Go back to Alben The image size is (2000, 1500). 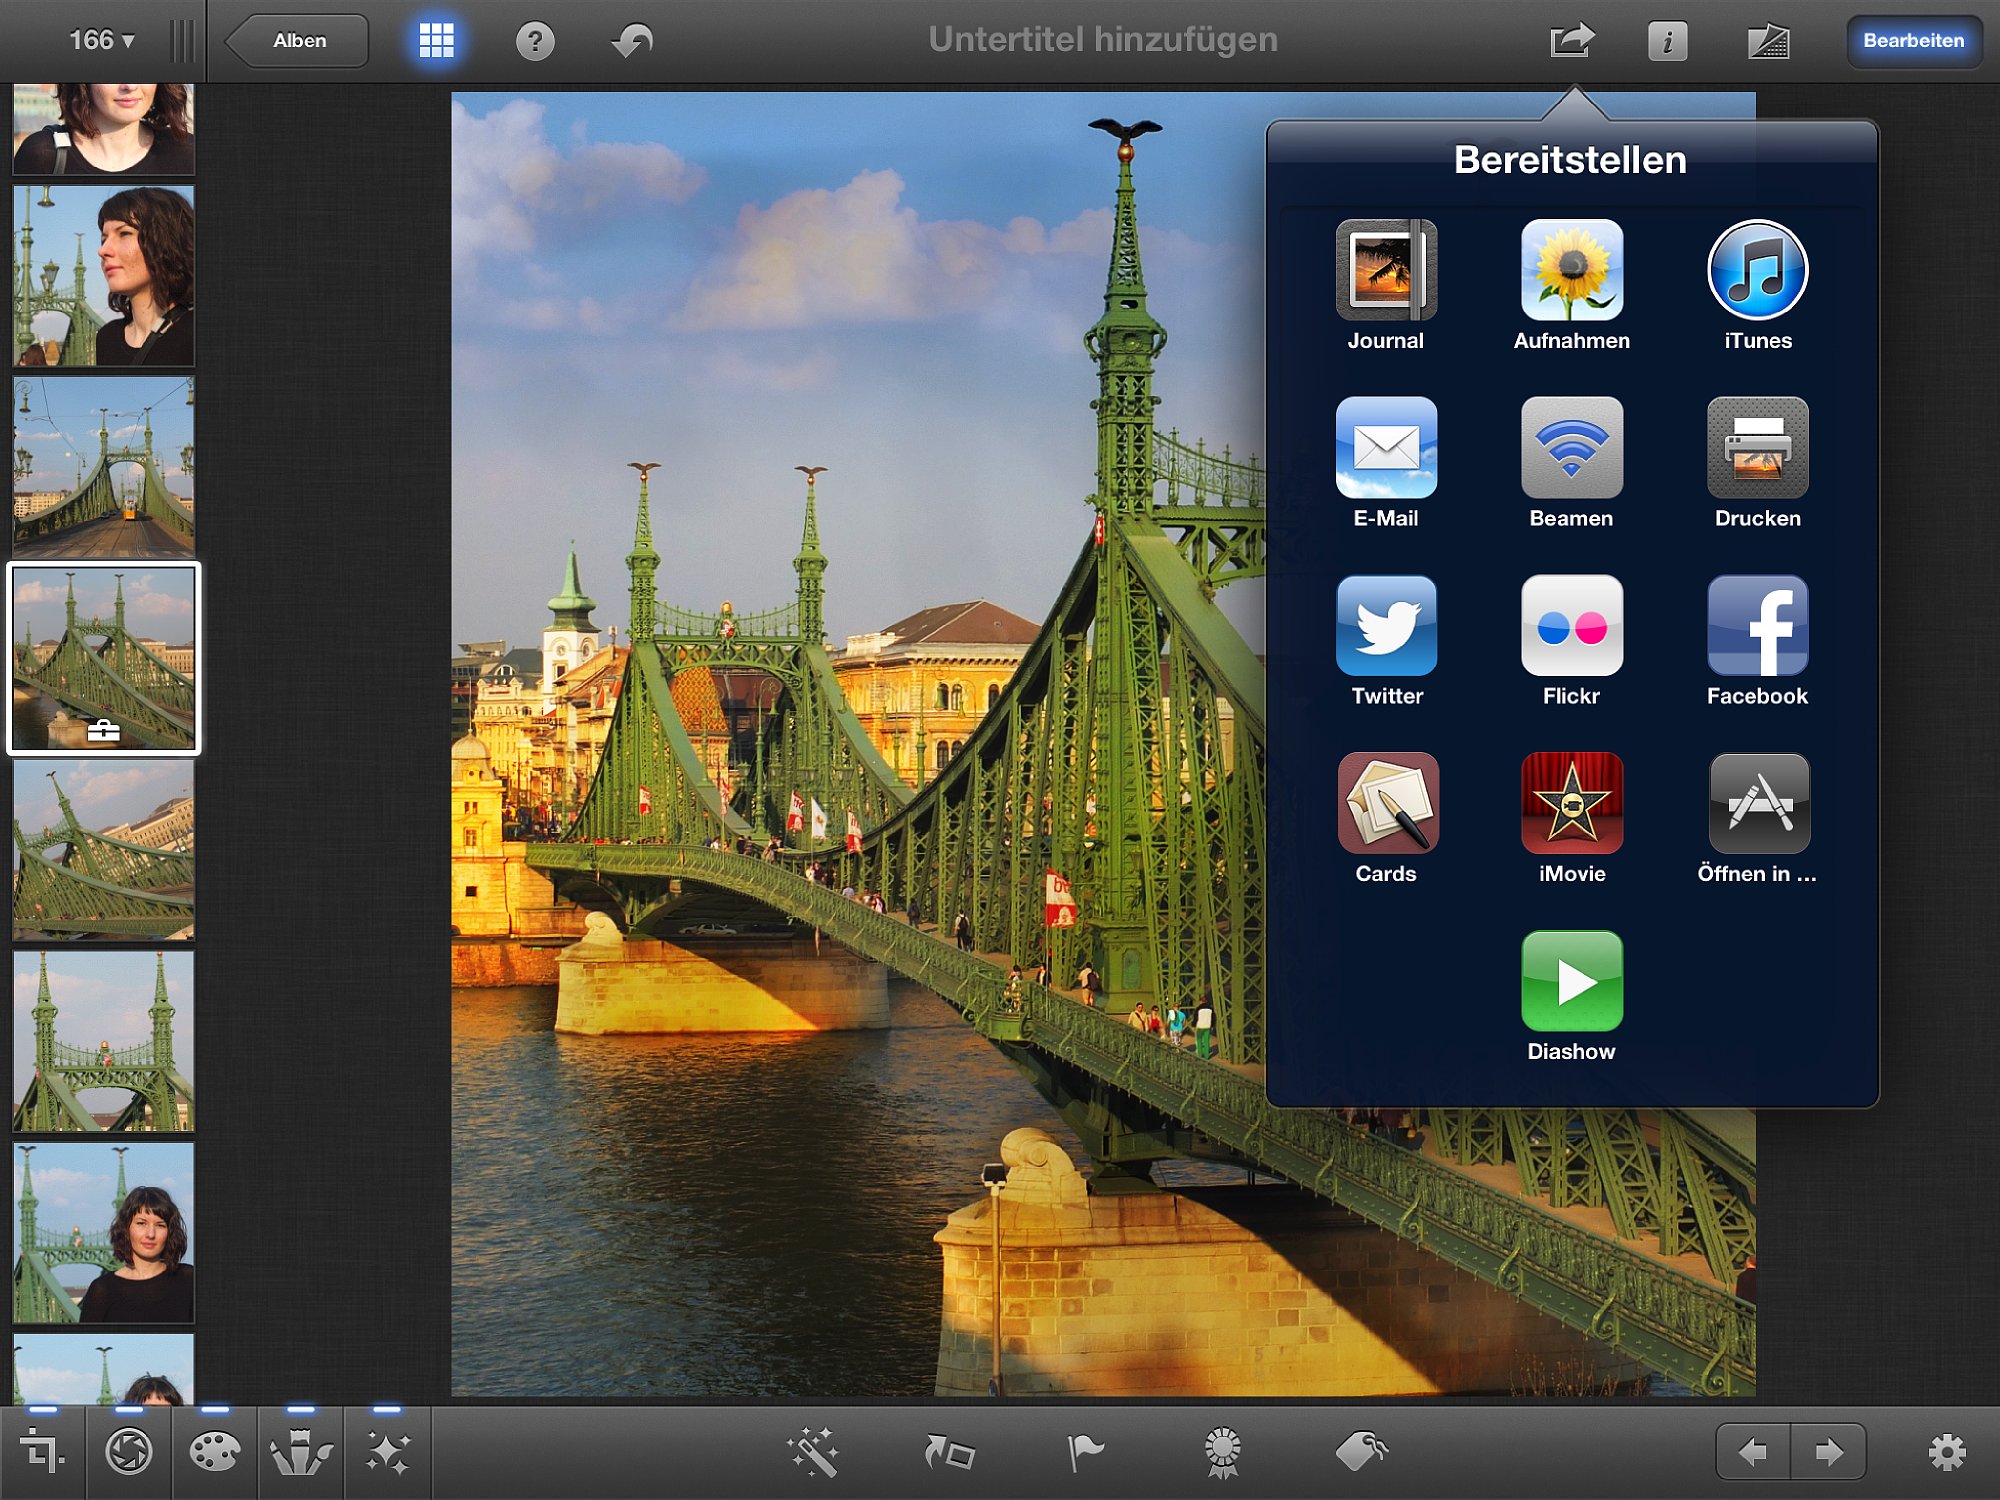tap(296, 41)
